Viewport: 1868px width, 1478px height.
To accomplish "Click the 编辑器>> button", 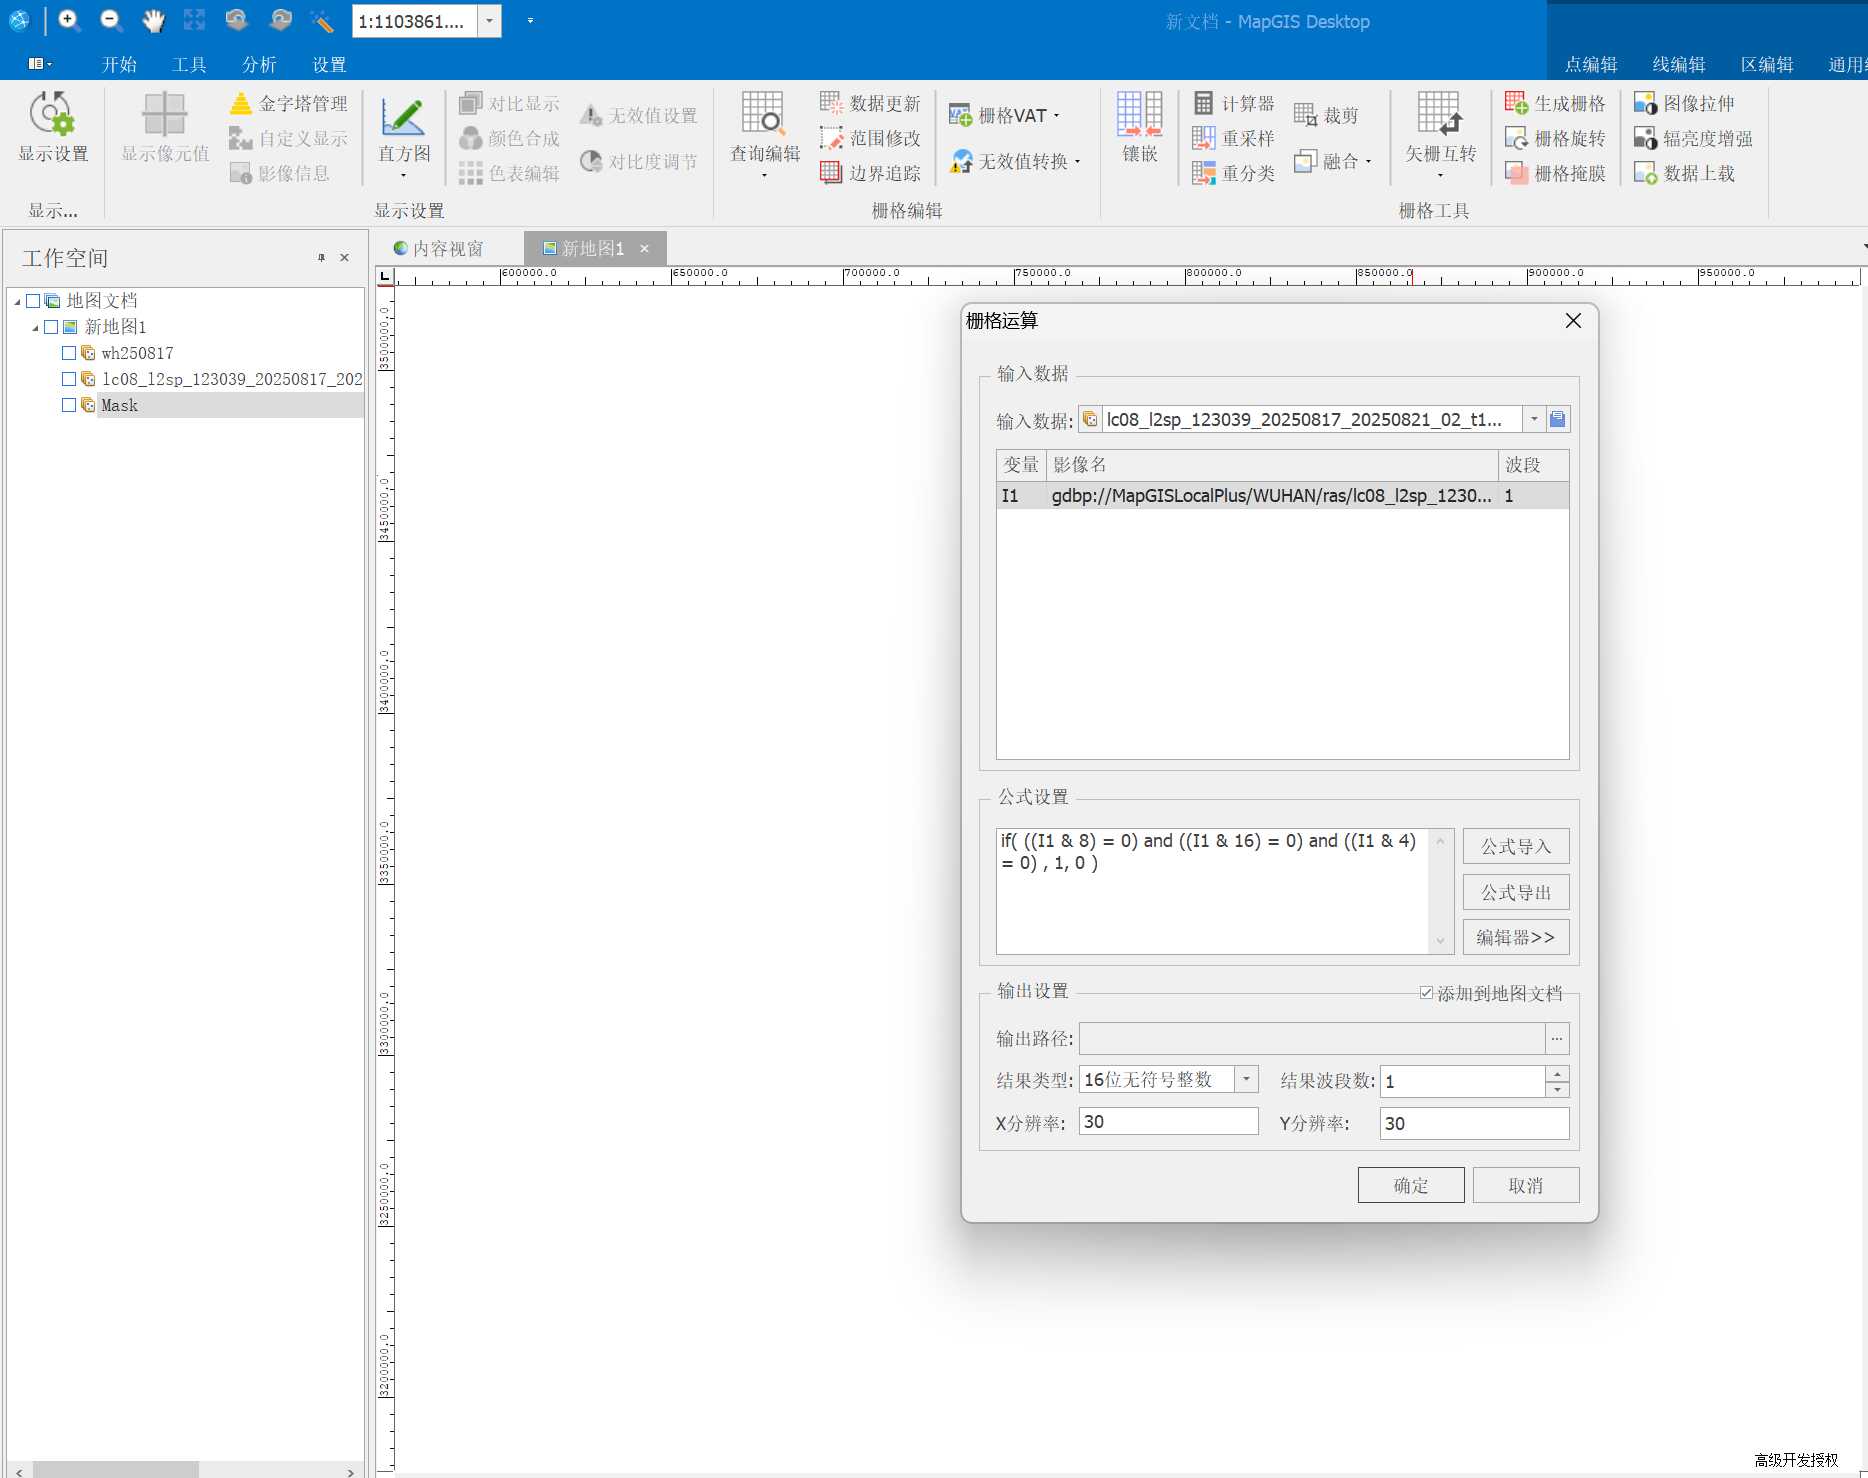I will point(1516,937).
